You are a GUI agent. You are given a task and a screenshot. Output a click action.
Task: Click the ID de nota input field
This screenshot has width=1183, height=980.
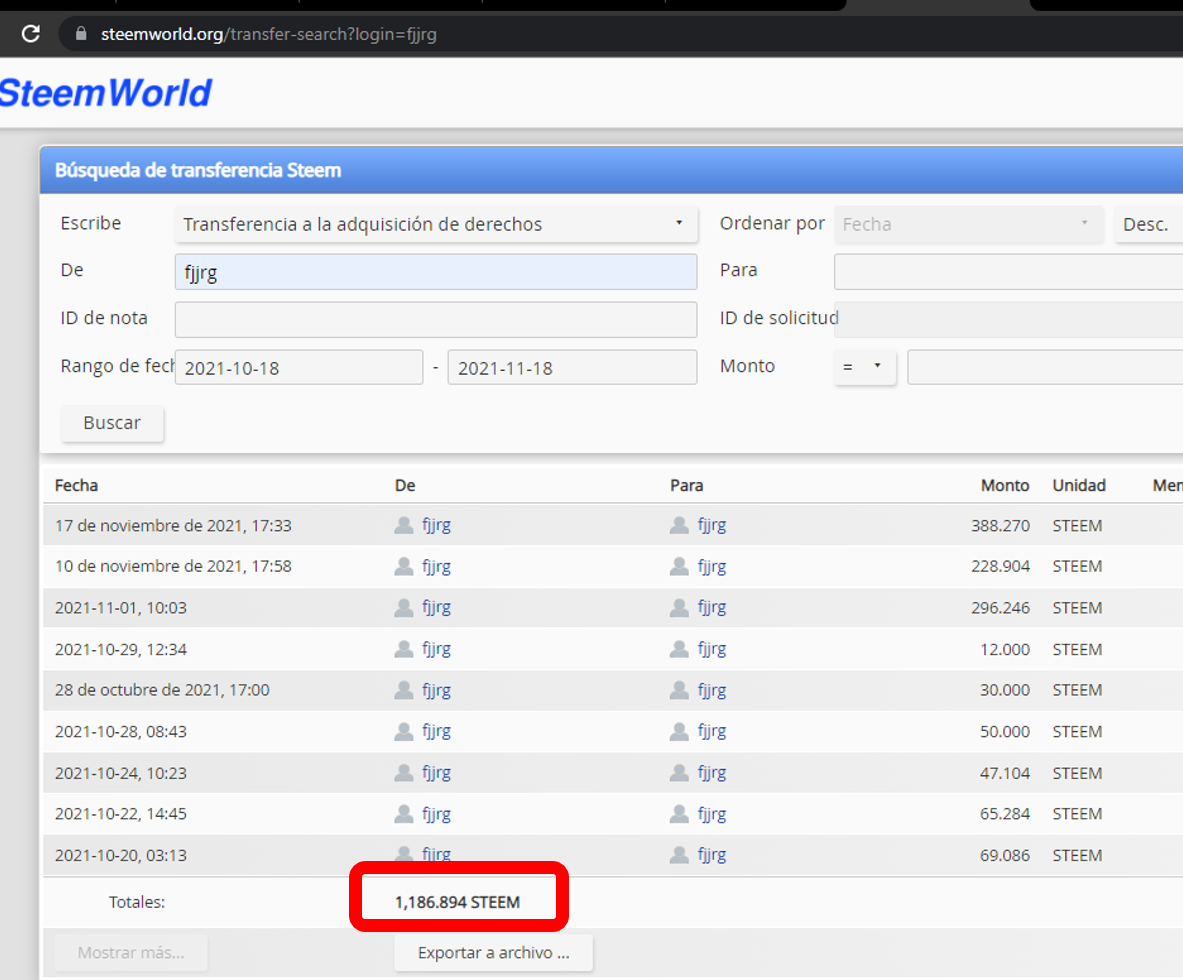coord(436,320)
